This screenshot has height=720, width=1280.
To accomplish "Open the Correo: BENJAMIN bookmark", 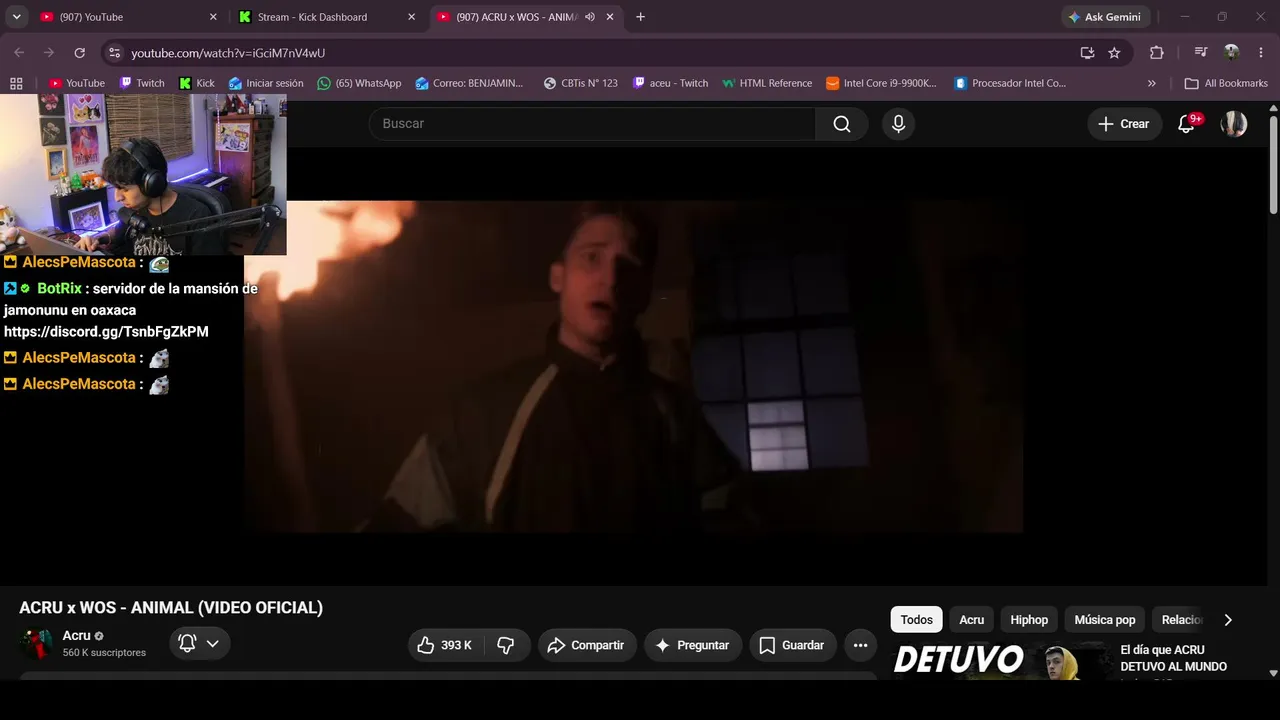I will (x=469, y=83).
